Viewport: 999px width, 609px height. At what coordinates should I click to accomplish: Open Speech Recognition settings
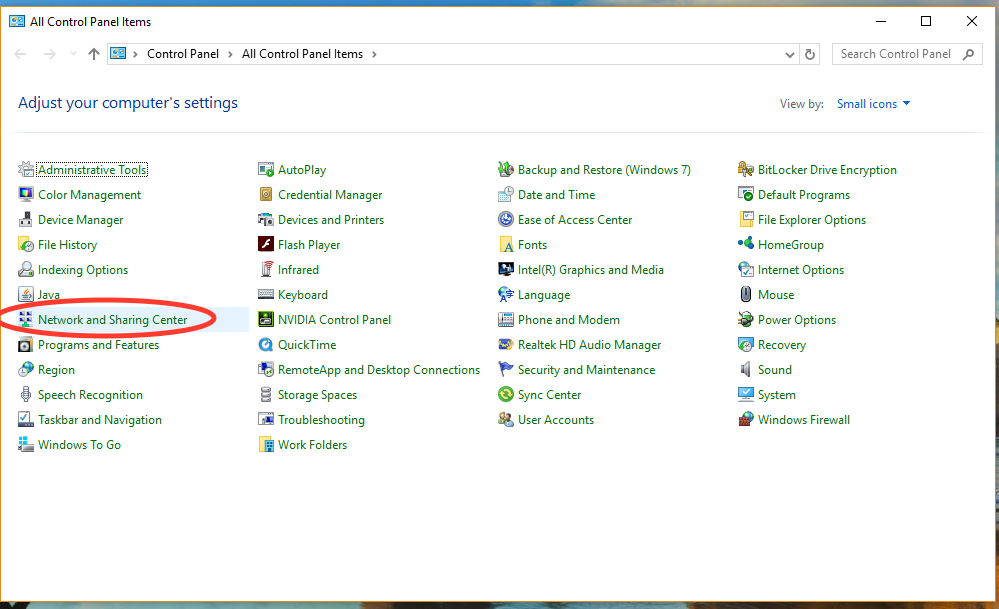(x=89, y=394)
